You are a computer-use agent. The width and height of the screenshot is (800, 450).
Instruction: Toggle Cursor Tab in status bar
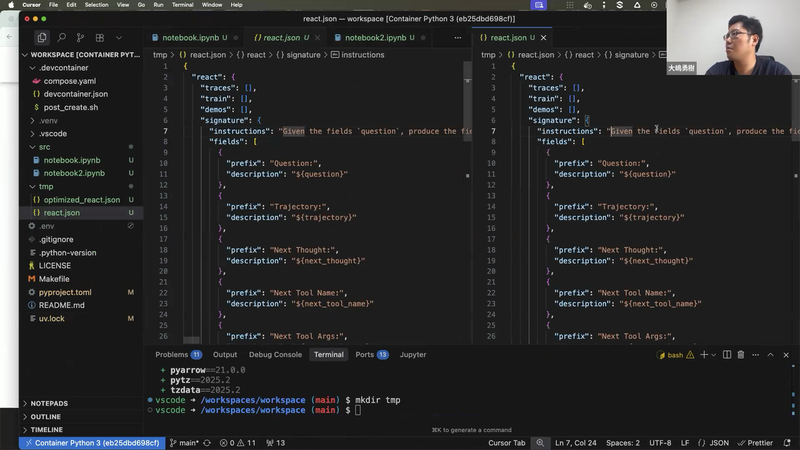506,443
